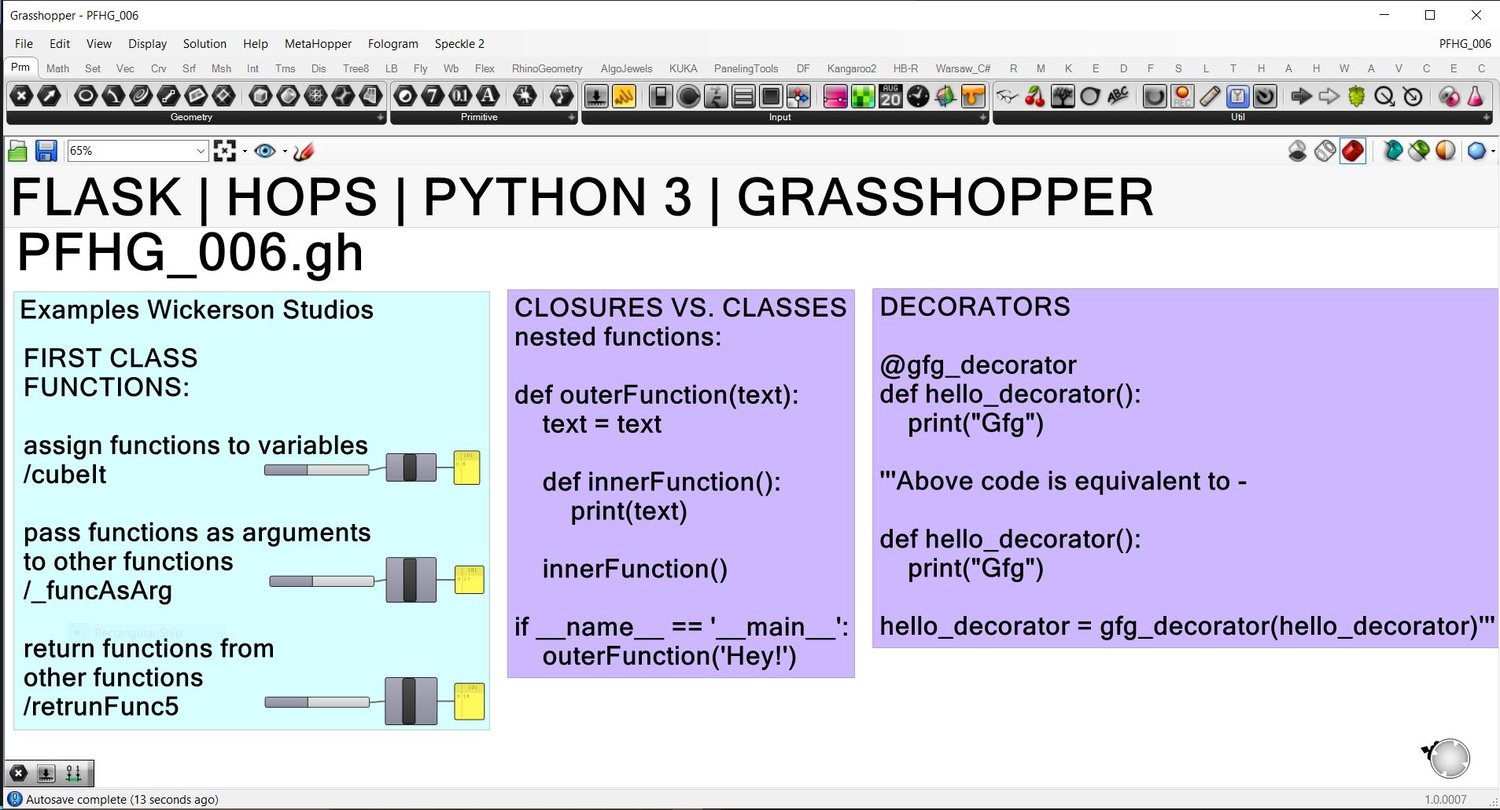Image resolution: width=1500 pixels, height=810 pixels.
Task: Open the Speckle 2 menu
Action: [x=460, y=44]
